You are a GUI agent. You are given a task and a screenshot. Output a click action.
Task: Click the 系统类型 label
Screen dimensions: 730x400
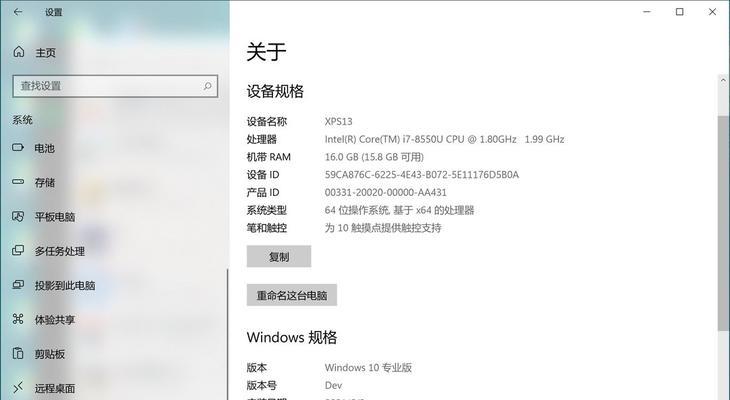267,210
